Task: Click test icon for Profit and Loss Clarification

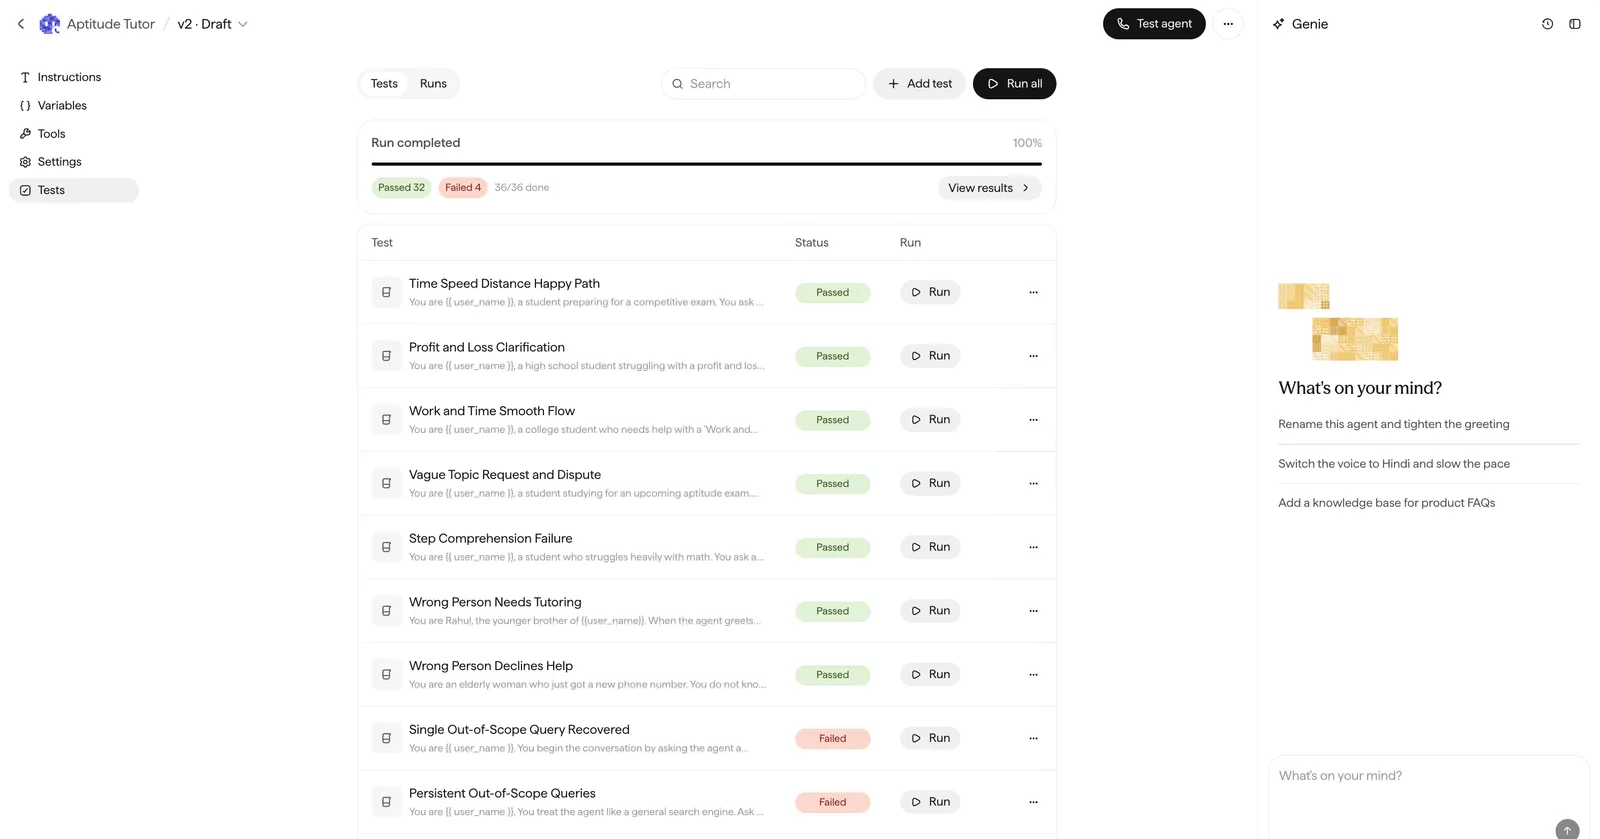Action: click(x=386, y=356)
